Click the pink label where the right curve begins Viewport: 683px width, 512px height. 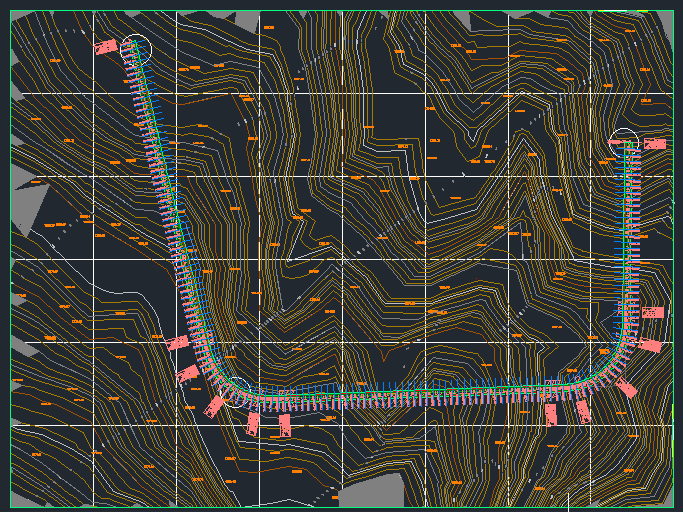(x=648, y=346)
